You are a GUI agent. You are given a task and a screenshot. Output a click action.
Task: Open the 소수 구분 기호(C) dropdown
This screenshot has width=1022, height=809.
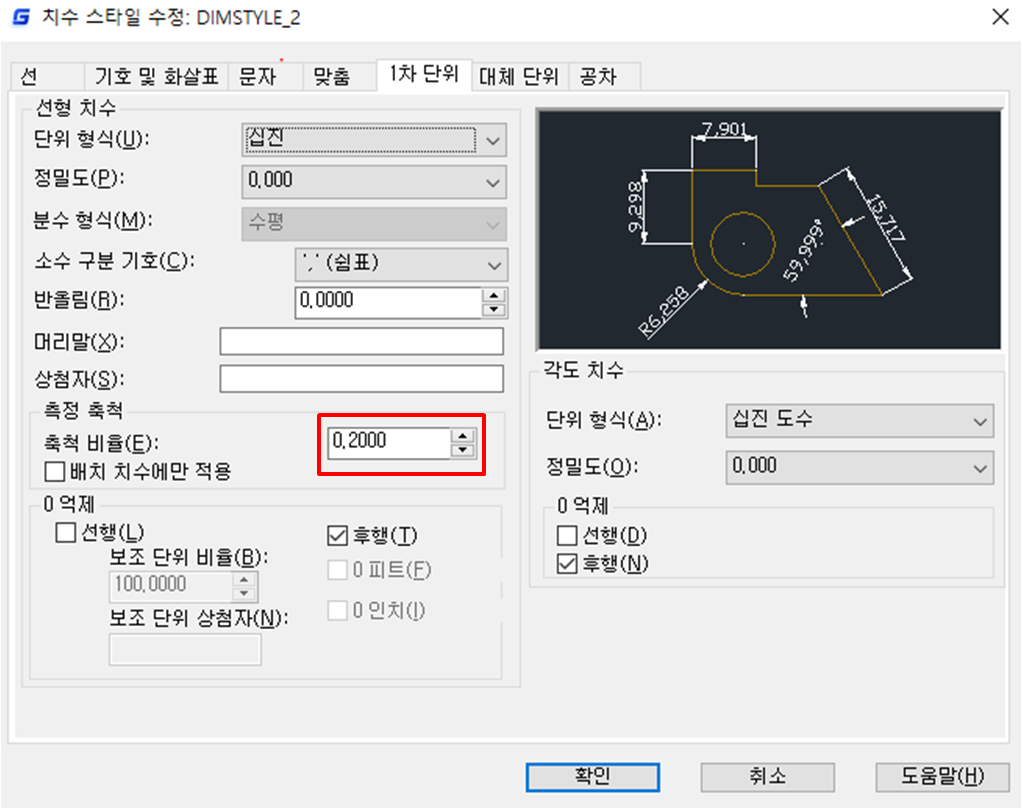401,264
